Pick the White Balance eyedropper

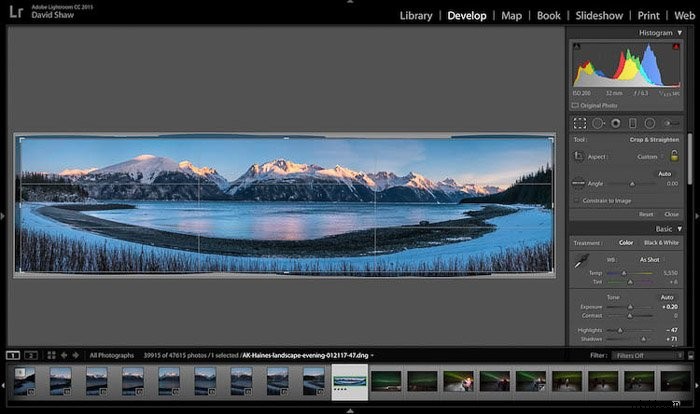pyautogui.click(x=581, y=261)
